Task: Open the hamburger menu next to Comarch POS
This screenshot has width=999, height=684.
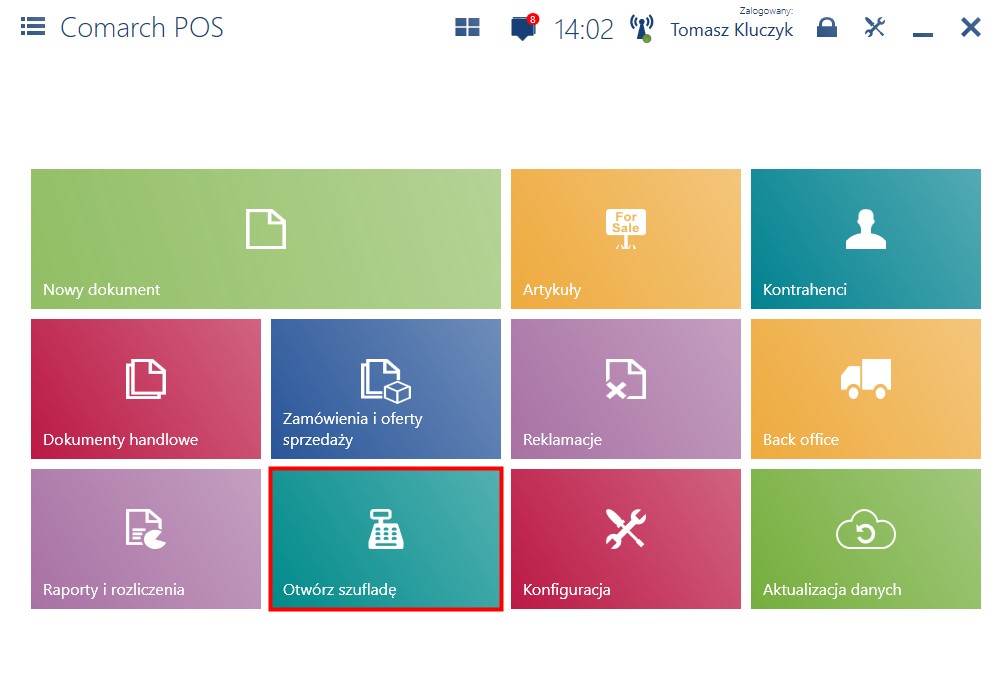Action: pyautogui.click(x=32, y=27)
